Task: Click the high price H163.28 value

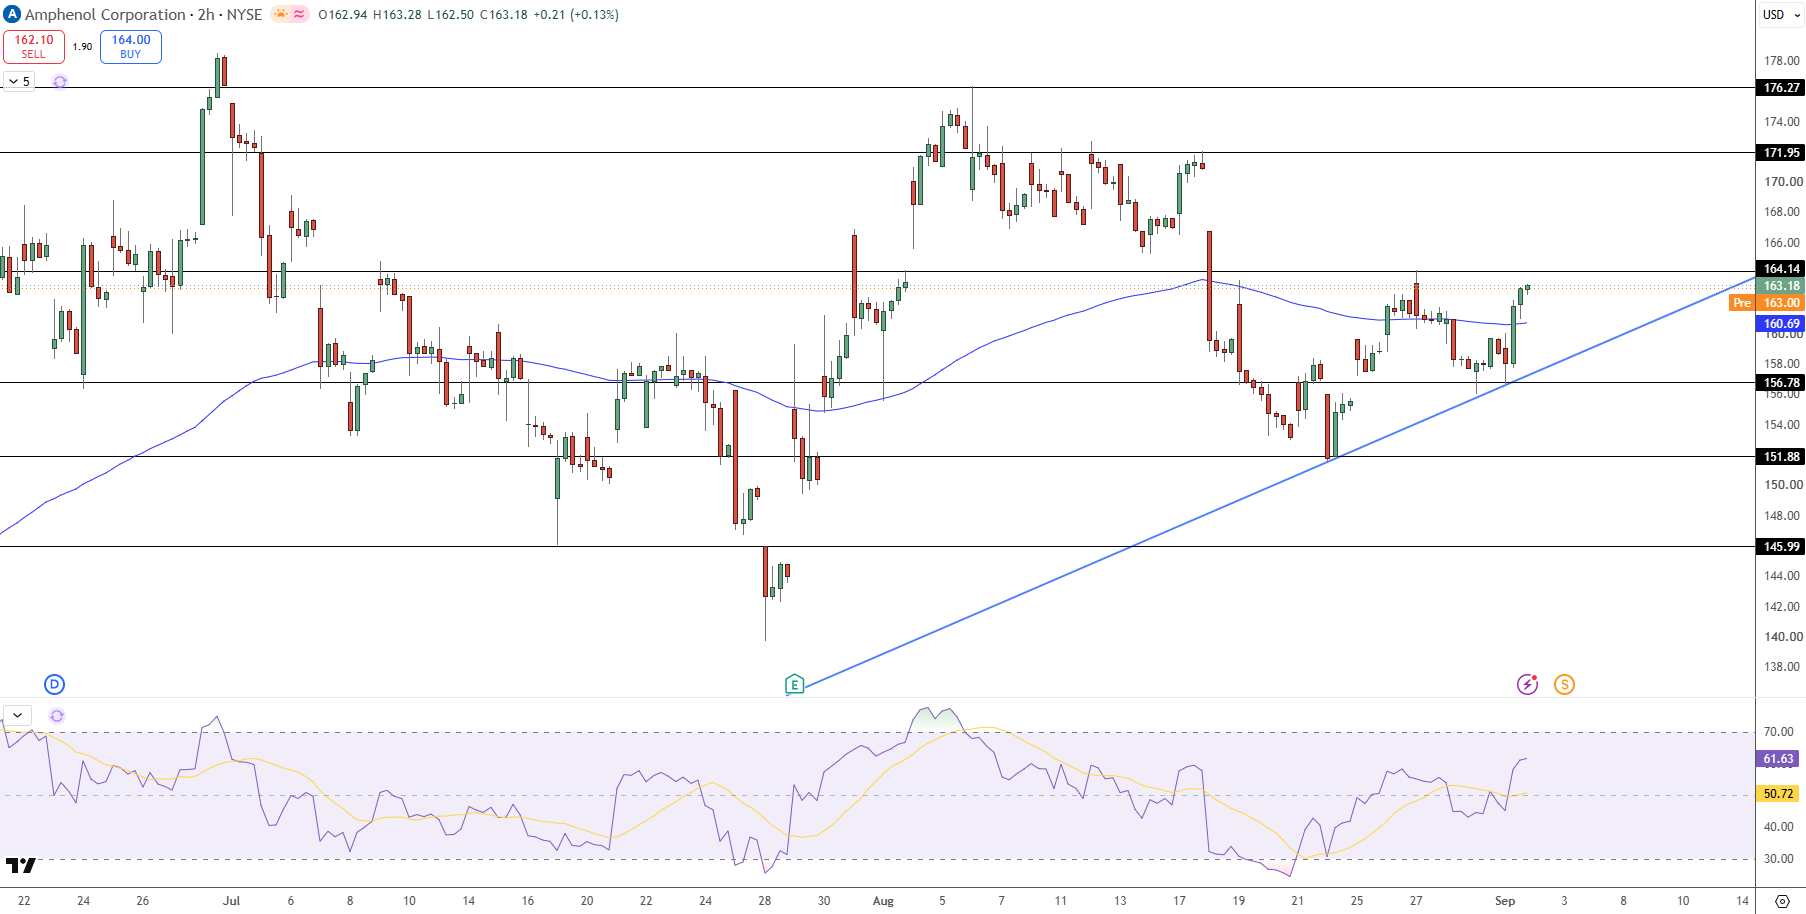Action: coord(397,15)
